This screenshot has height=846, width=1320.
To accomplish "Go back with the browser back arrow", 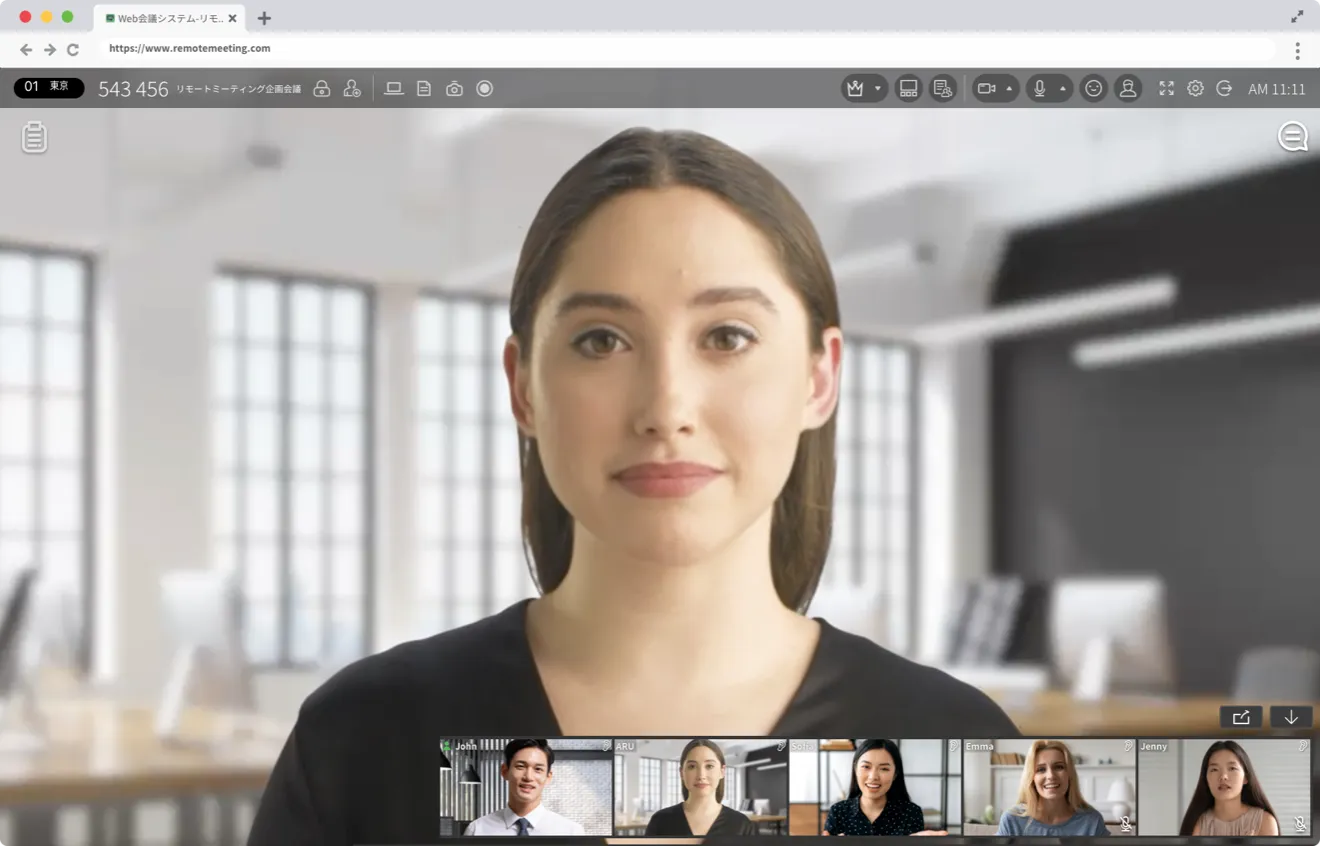I will tap(26, 49).
